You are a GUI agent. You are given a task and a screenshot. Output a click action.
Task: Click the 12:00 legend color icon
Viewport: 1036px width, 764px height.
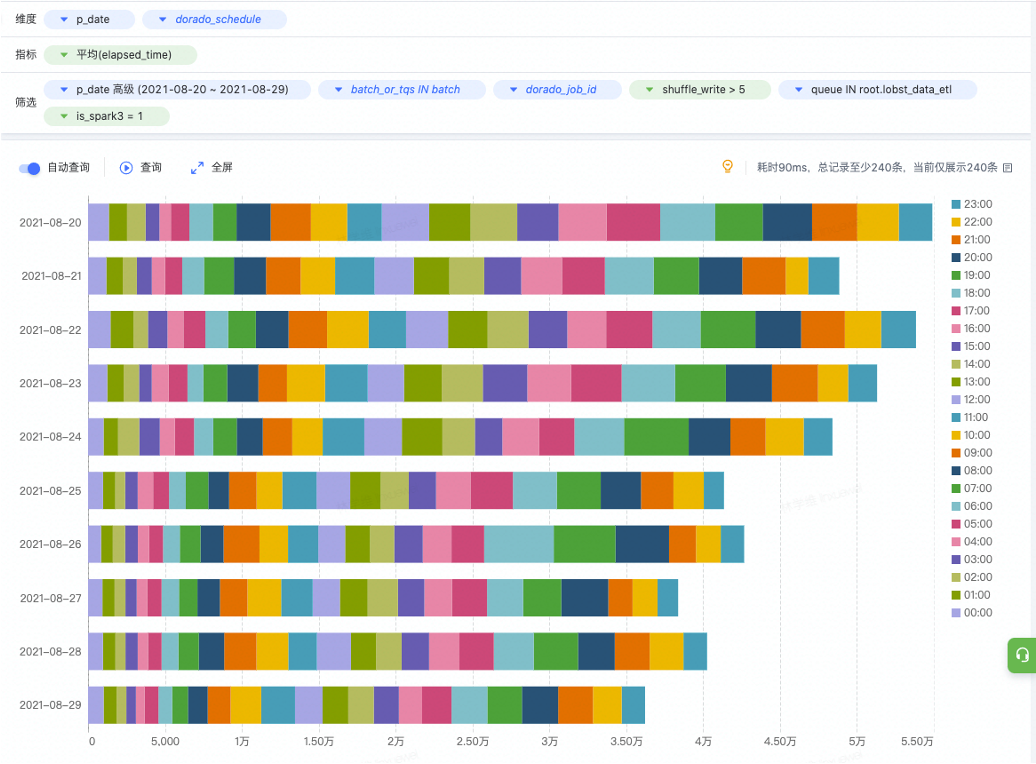(x=956, y=399)
